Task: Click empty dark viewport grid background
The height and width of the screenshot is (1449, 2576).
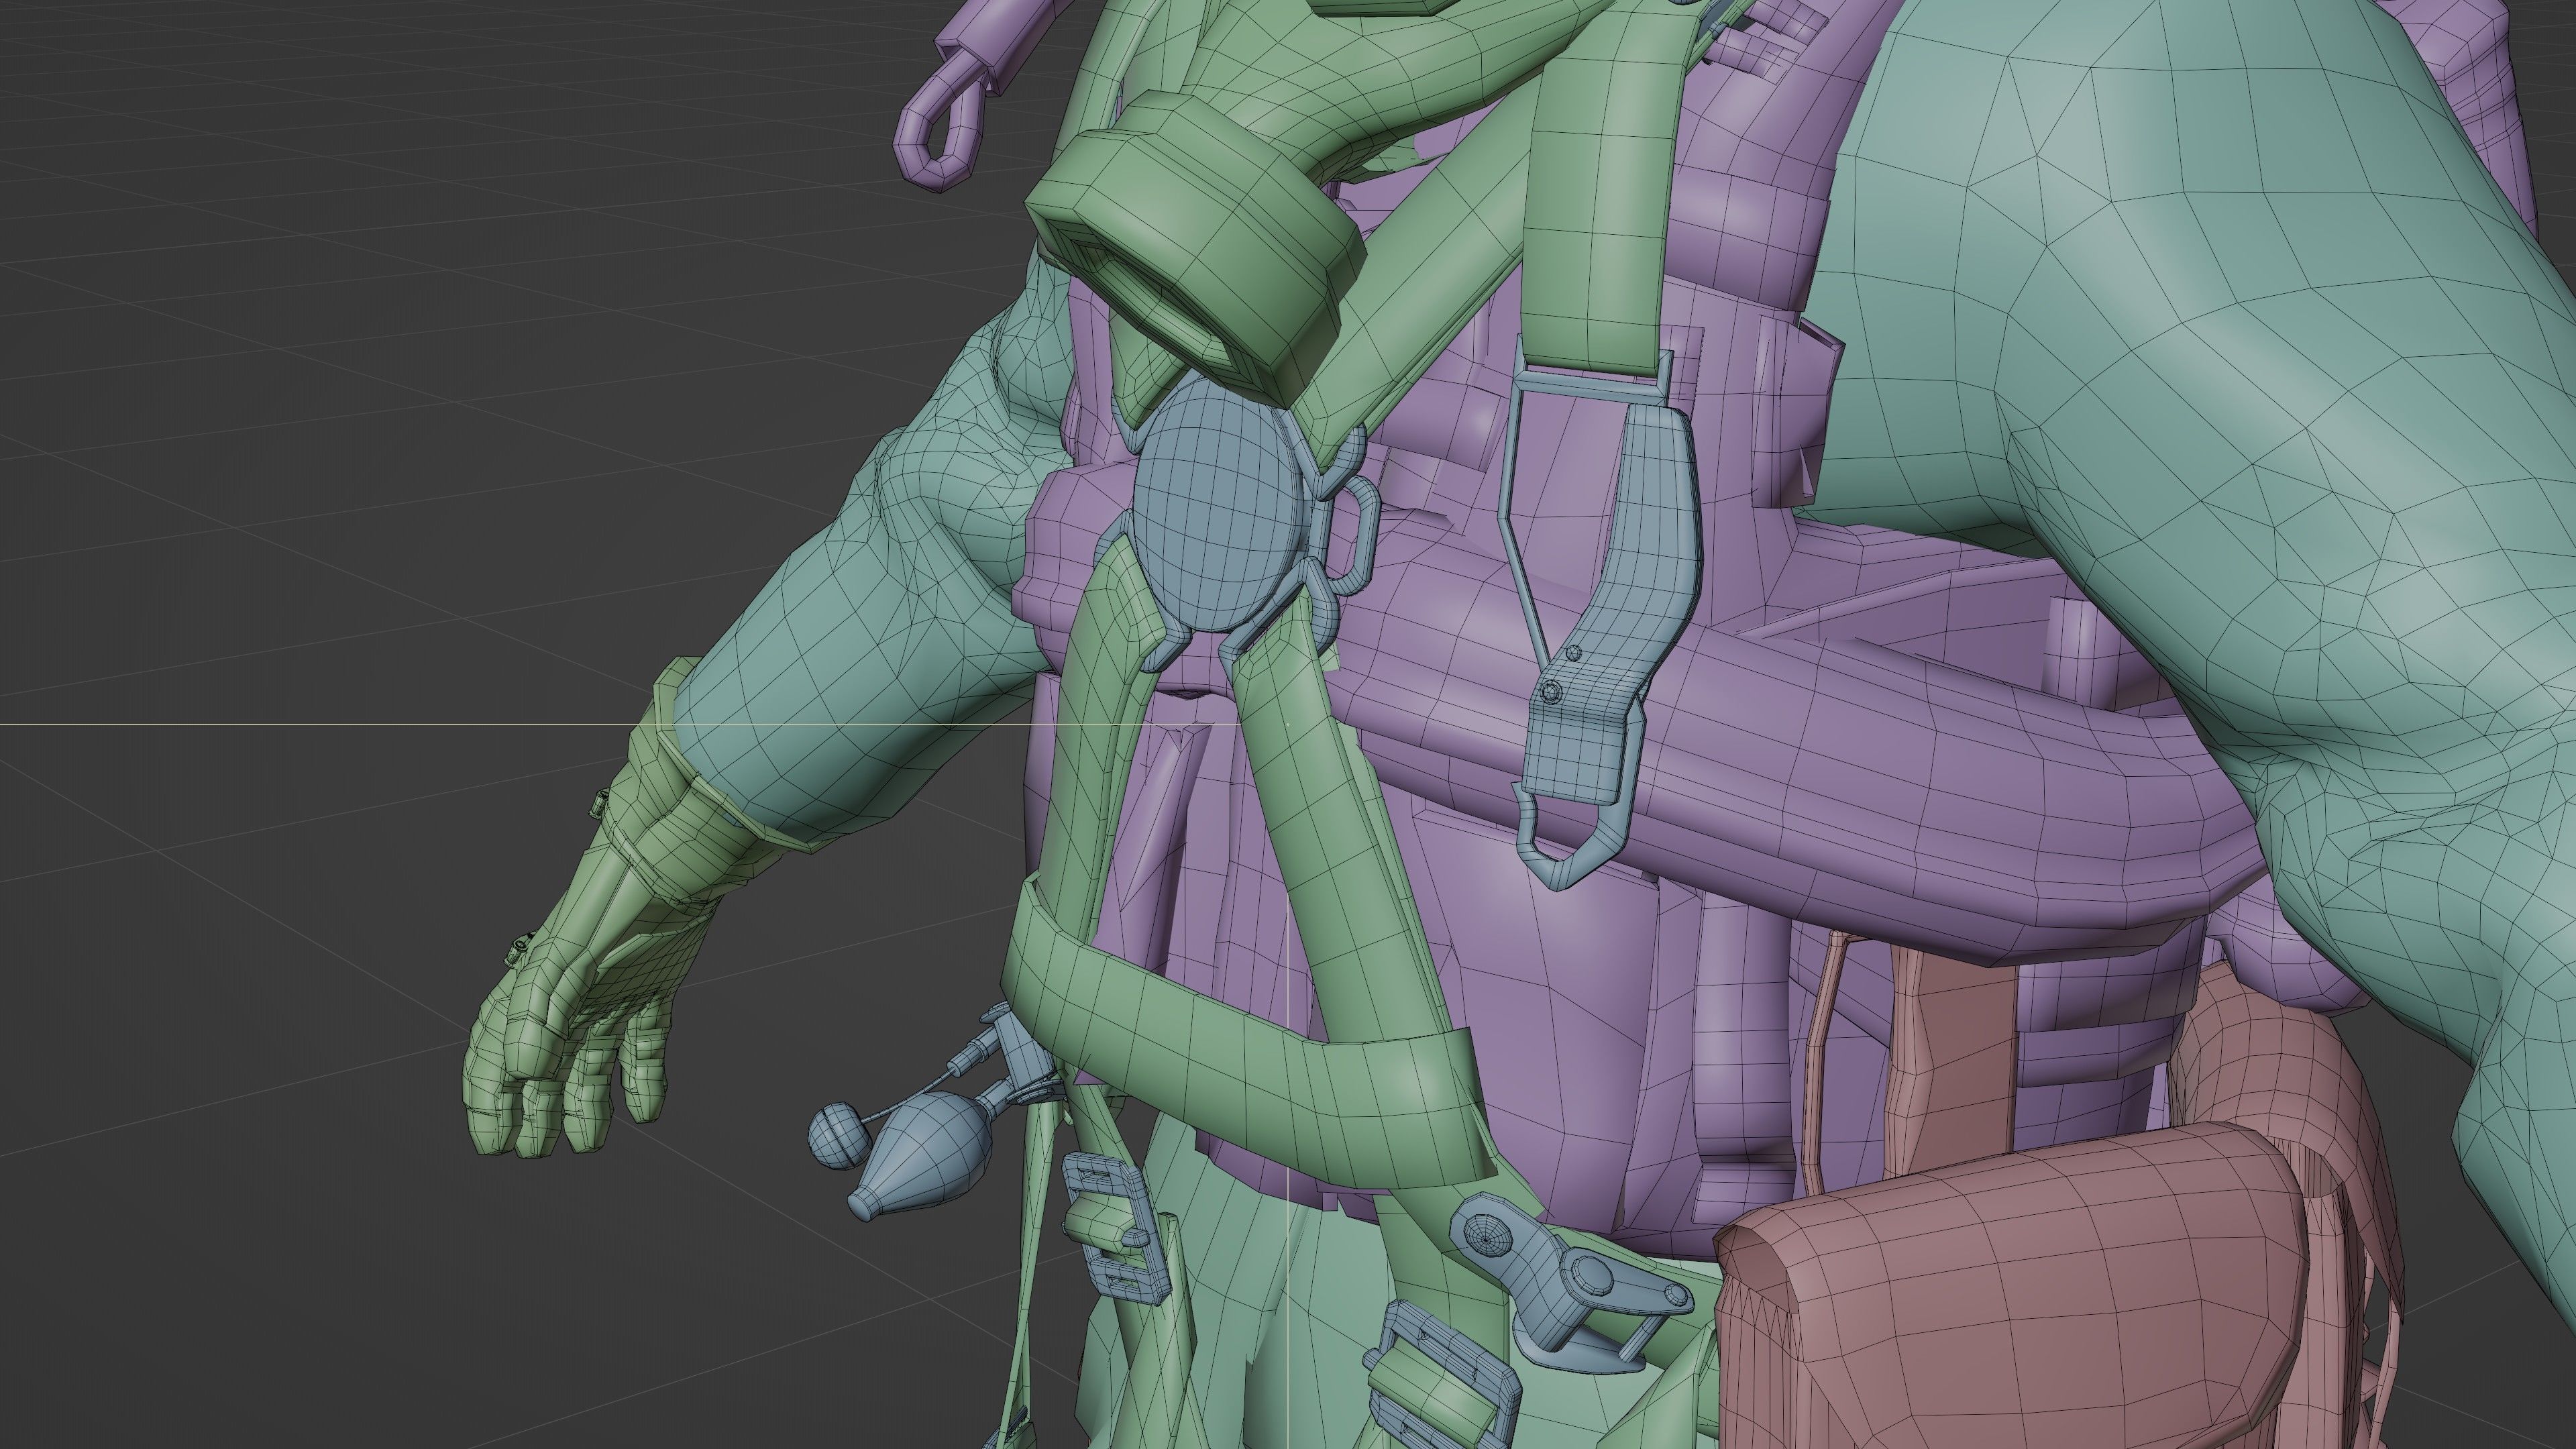Action: (300, 400)
